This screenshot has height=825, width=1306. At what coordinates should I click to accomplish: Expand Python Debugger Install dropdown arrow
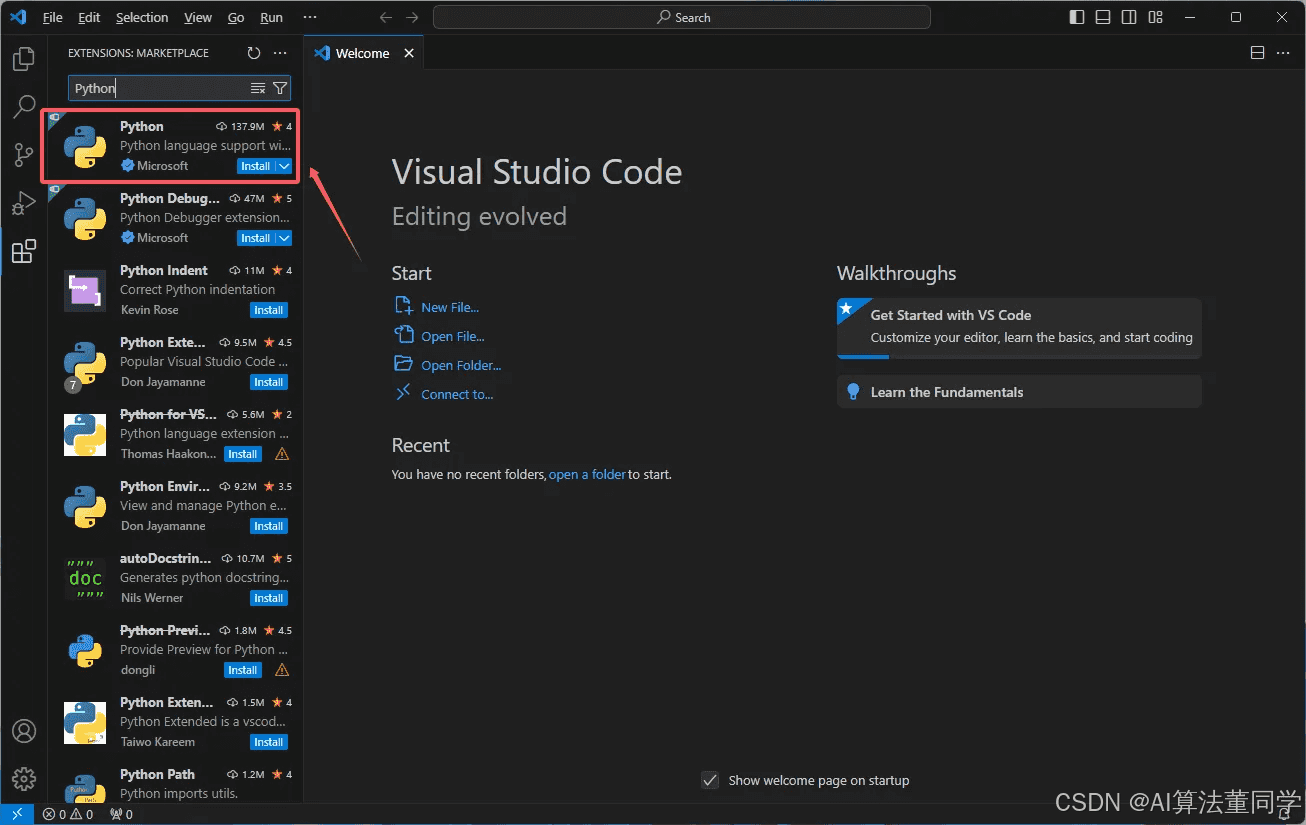pyautogui.click(x=284, y=238)
